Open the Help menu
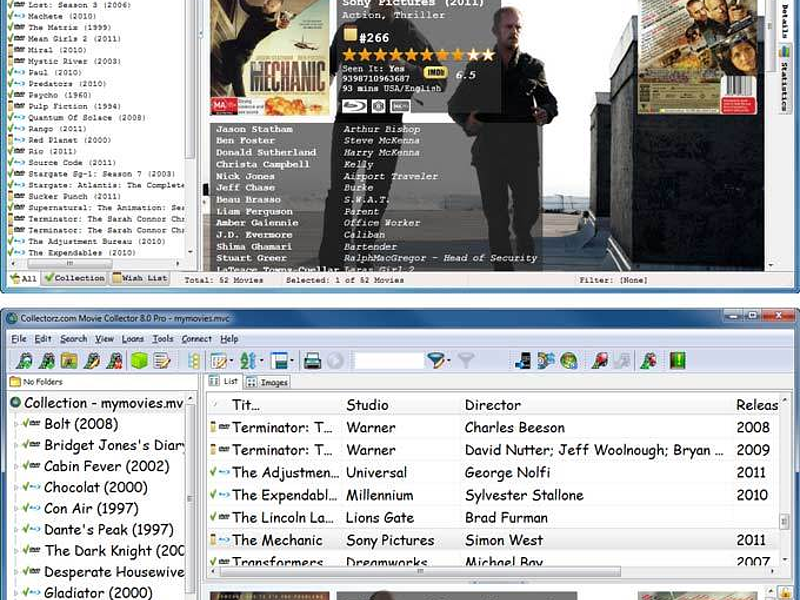The image size is (800, 600). [x=229, y=339]
